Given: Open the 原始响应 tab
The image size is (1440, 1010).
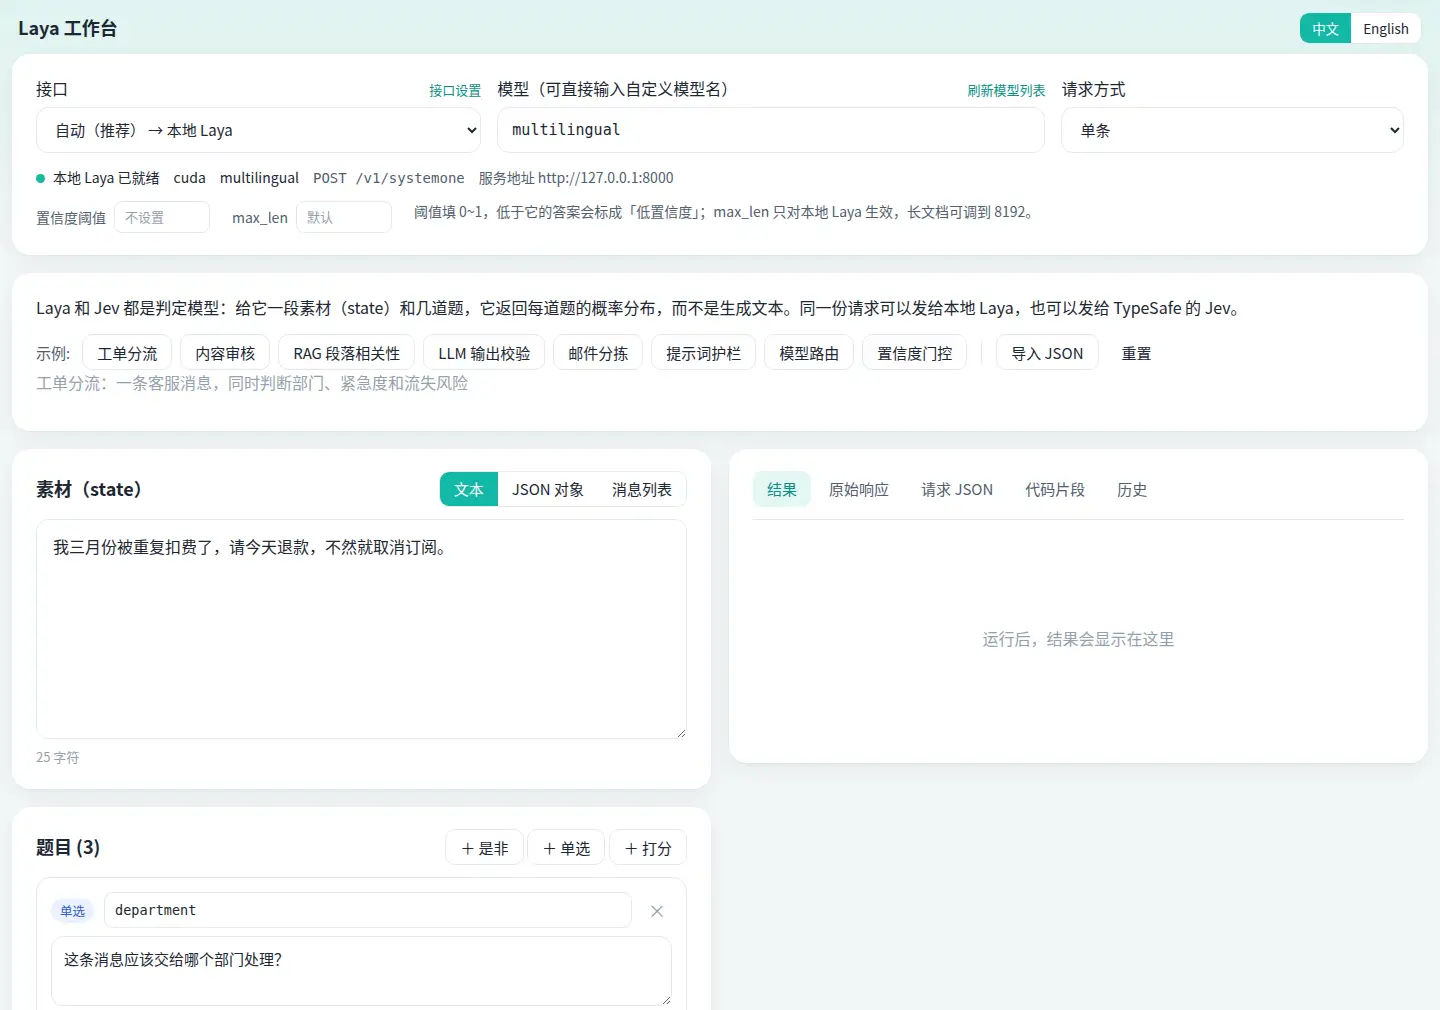Looking at the screenshot, I should (859, 489).
